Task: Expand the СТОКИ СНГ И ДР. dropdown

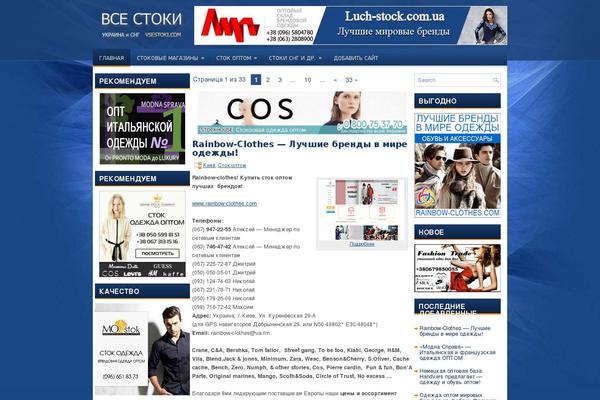Action: click(x=295, y=58)
